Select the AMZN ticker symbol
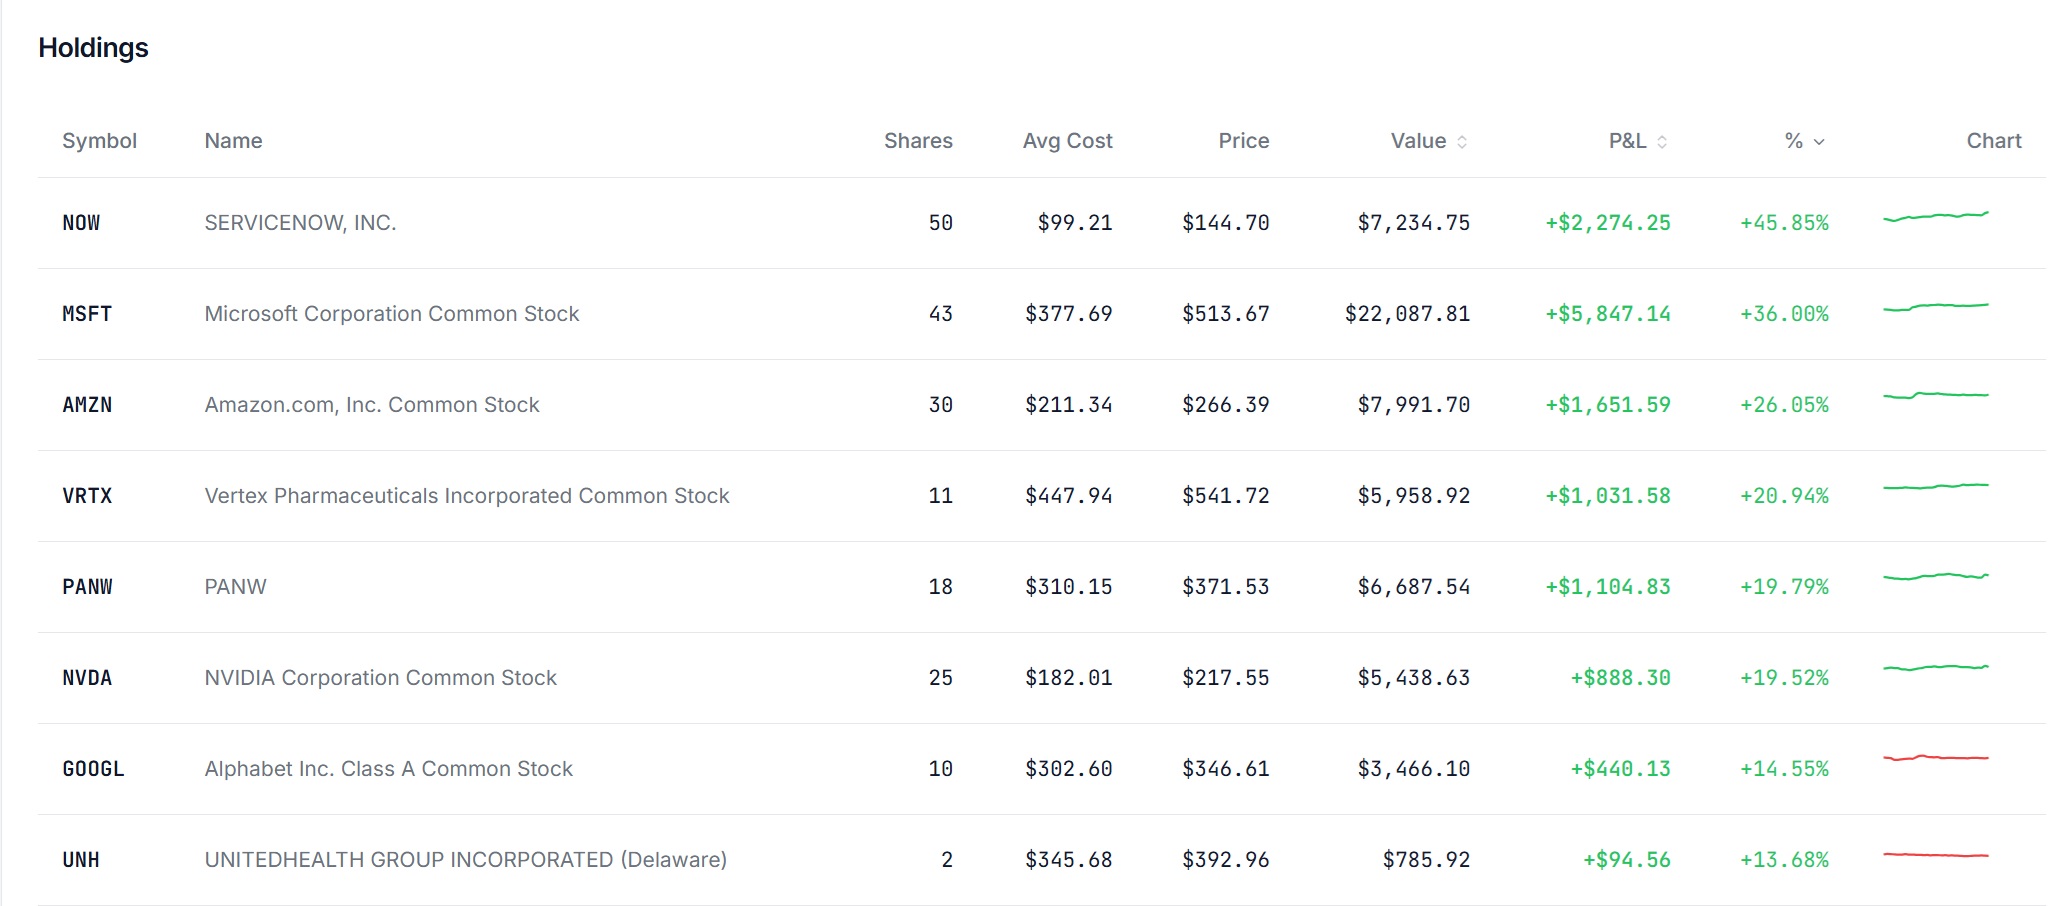The width and height of the screenshot is (2049, 906). 87,405
